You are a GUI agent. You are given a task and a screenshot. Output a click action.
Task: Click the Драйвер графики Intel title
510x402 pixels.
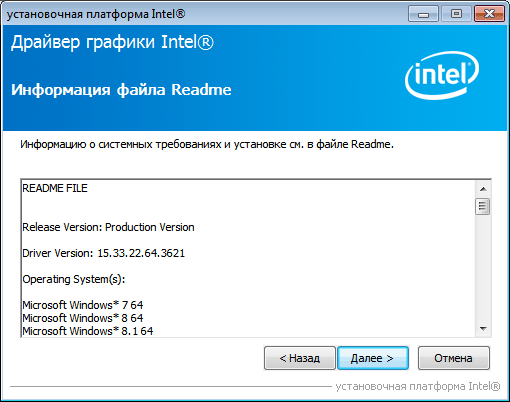(x=112, y=43)
